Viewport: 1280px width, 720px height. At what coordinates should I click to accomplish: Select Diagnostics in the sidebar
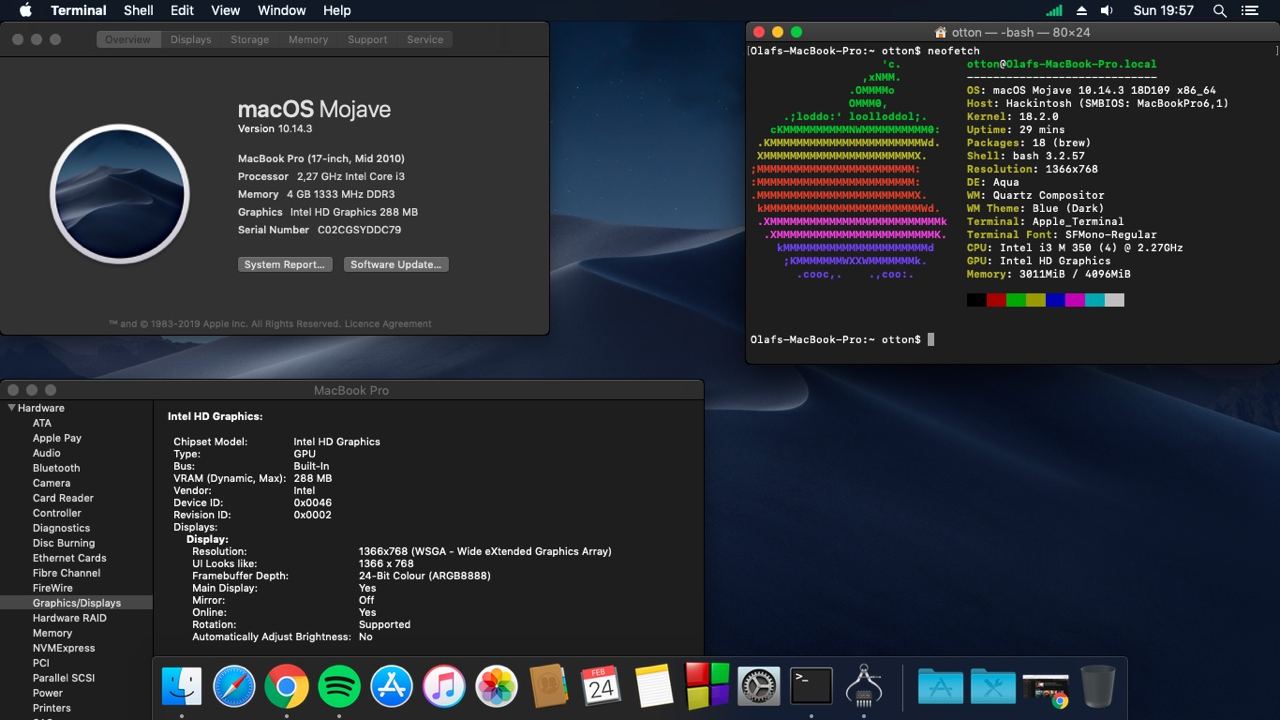point(61,528)
